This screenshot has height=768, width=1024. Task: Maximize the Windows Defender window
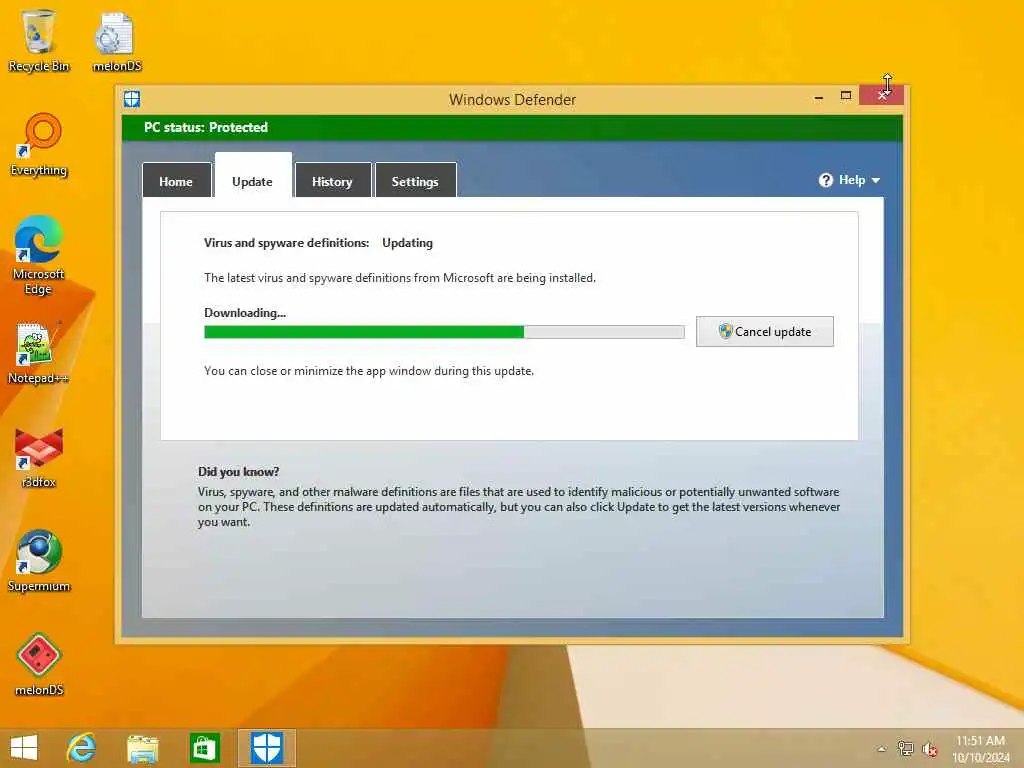(846, 96)
